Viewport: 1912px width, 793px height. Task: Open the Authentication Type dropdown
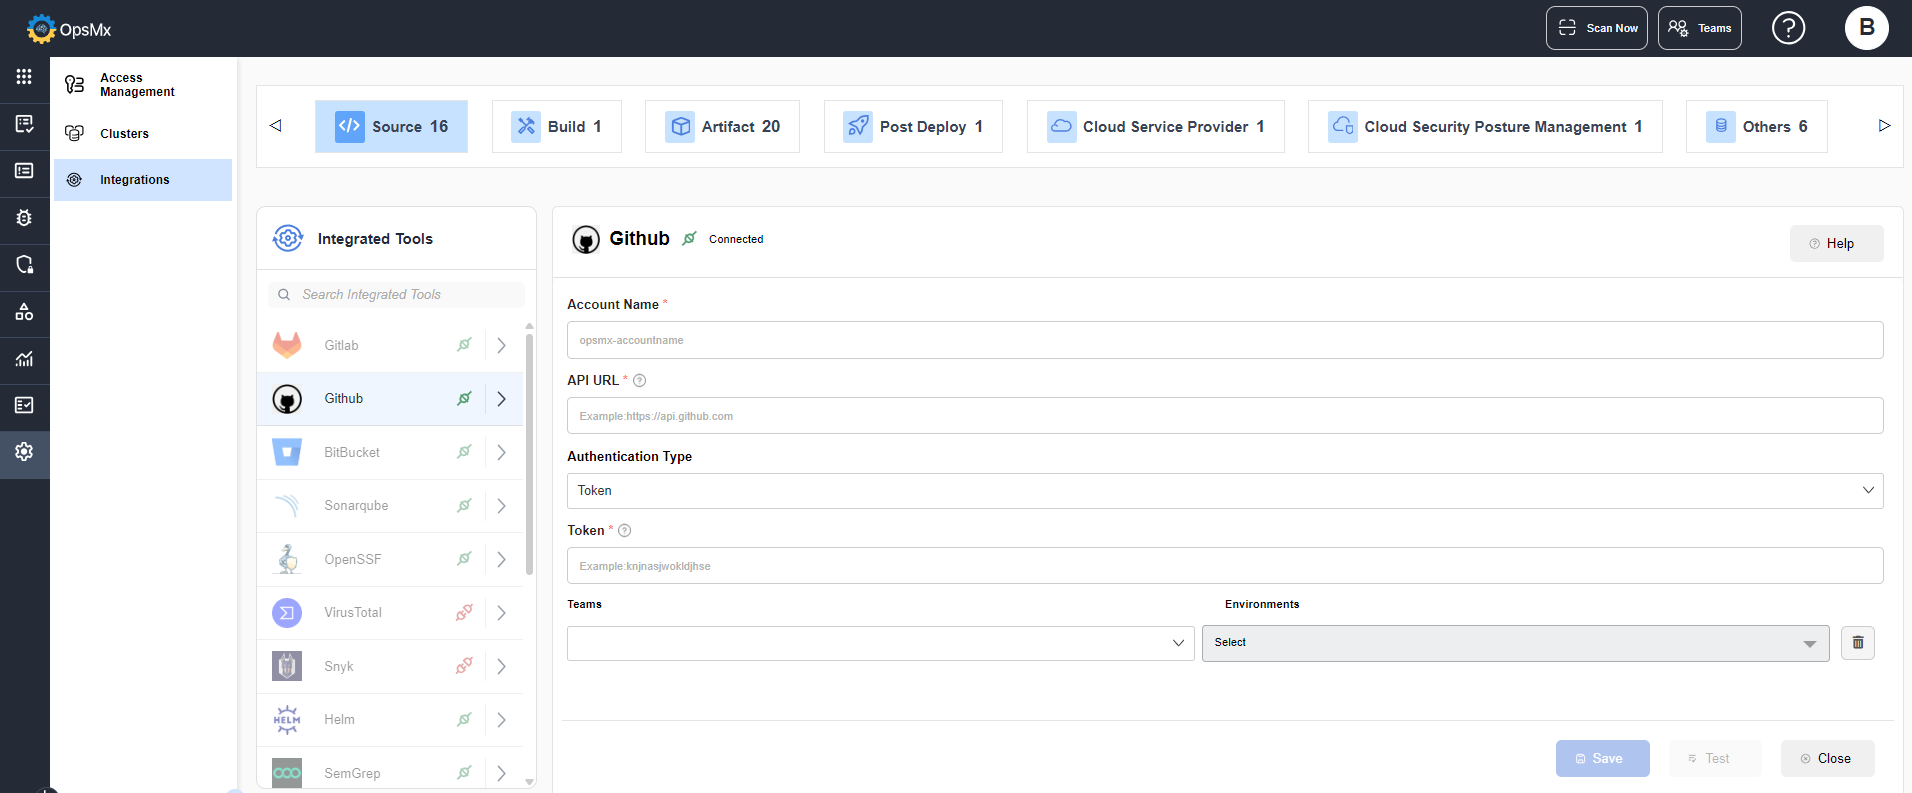1225,491
